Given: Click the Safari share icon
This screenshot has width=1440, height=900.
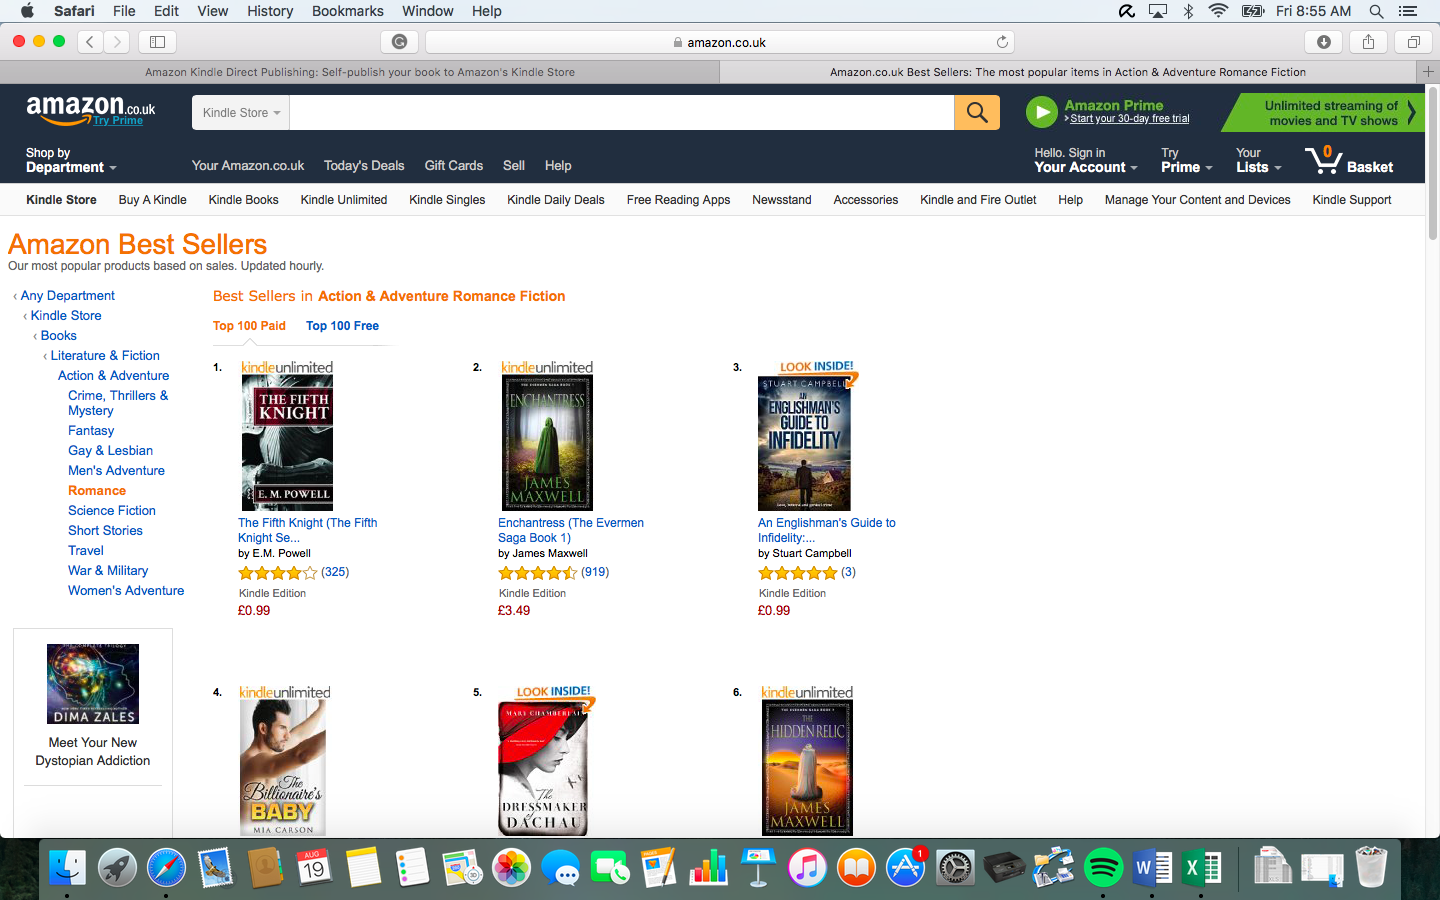Looking at the screenshot, I should [1368, 42].
